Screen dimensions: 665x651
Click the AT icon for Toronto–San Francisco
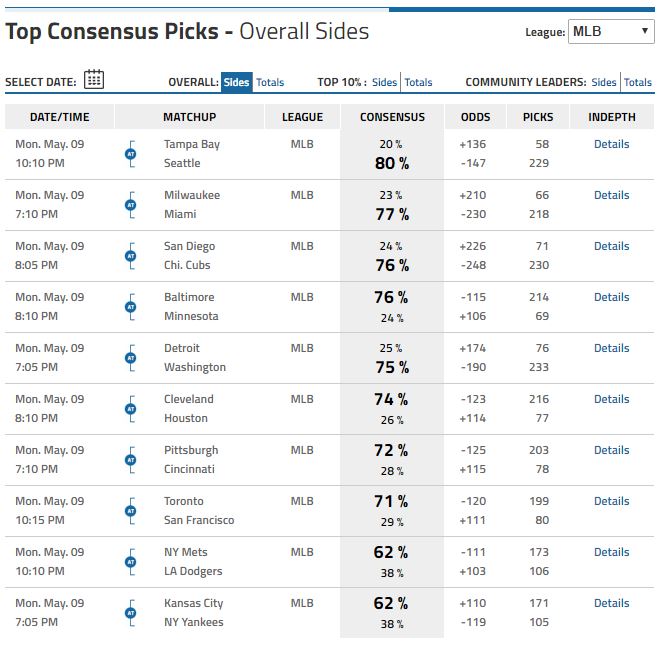[130, 511]
